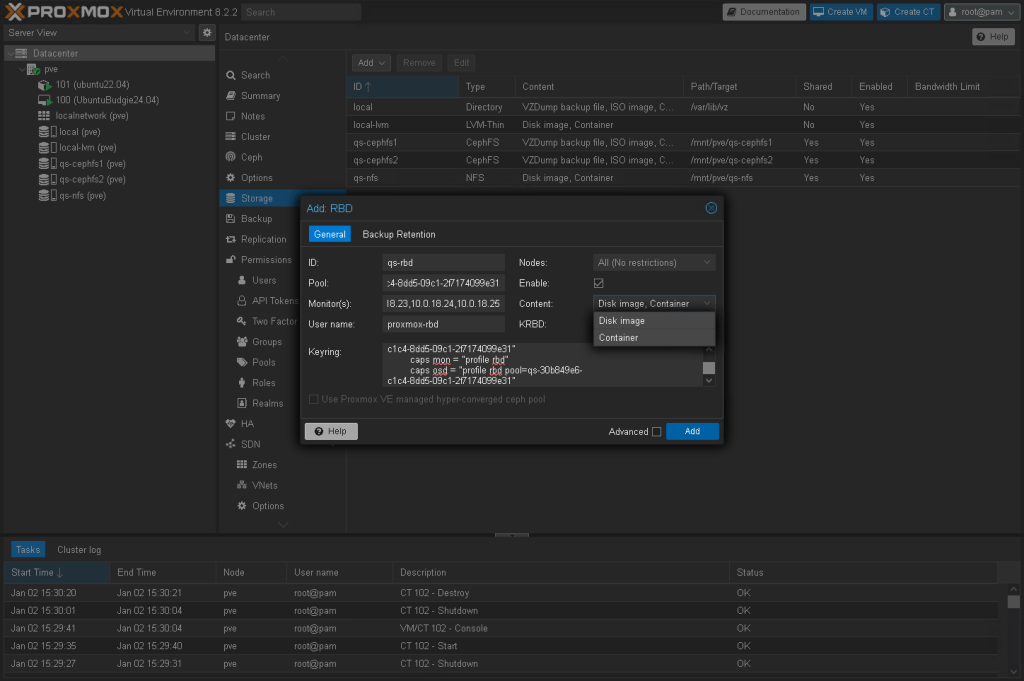This screenshot has width=1024, height=681.
Task: Open the HA section in sidebar
Action: 247,424
